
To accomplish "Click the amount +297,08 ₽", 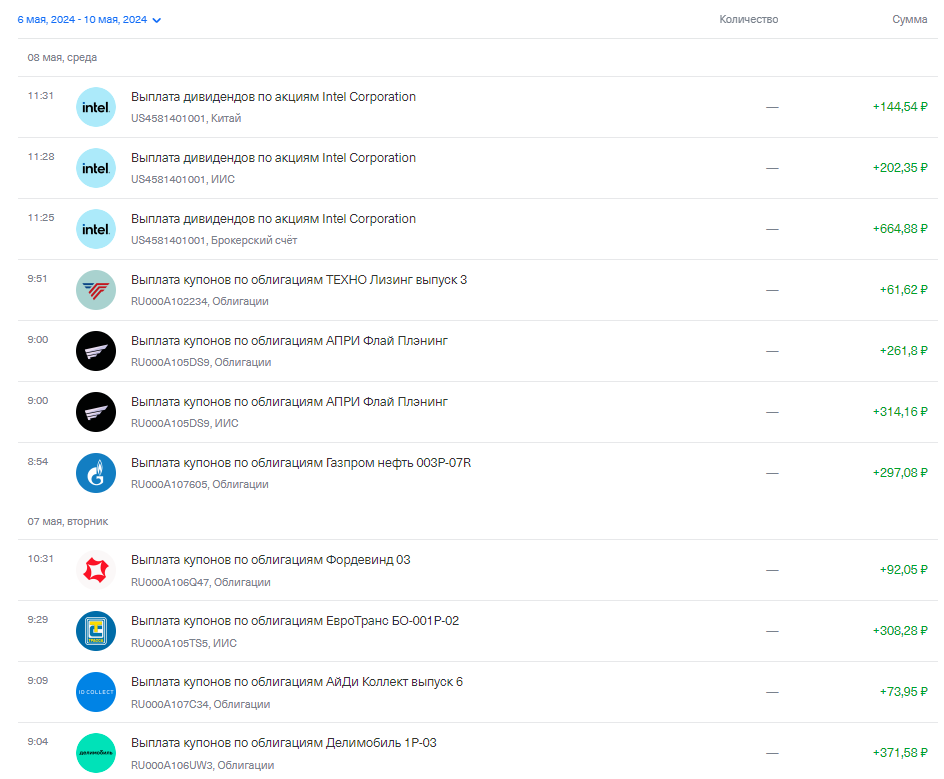I will coord(900,473).
